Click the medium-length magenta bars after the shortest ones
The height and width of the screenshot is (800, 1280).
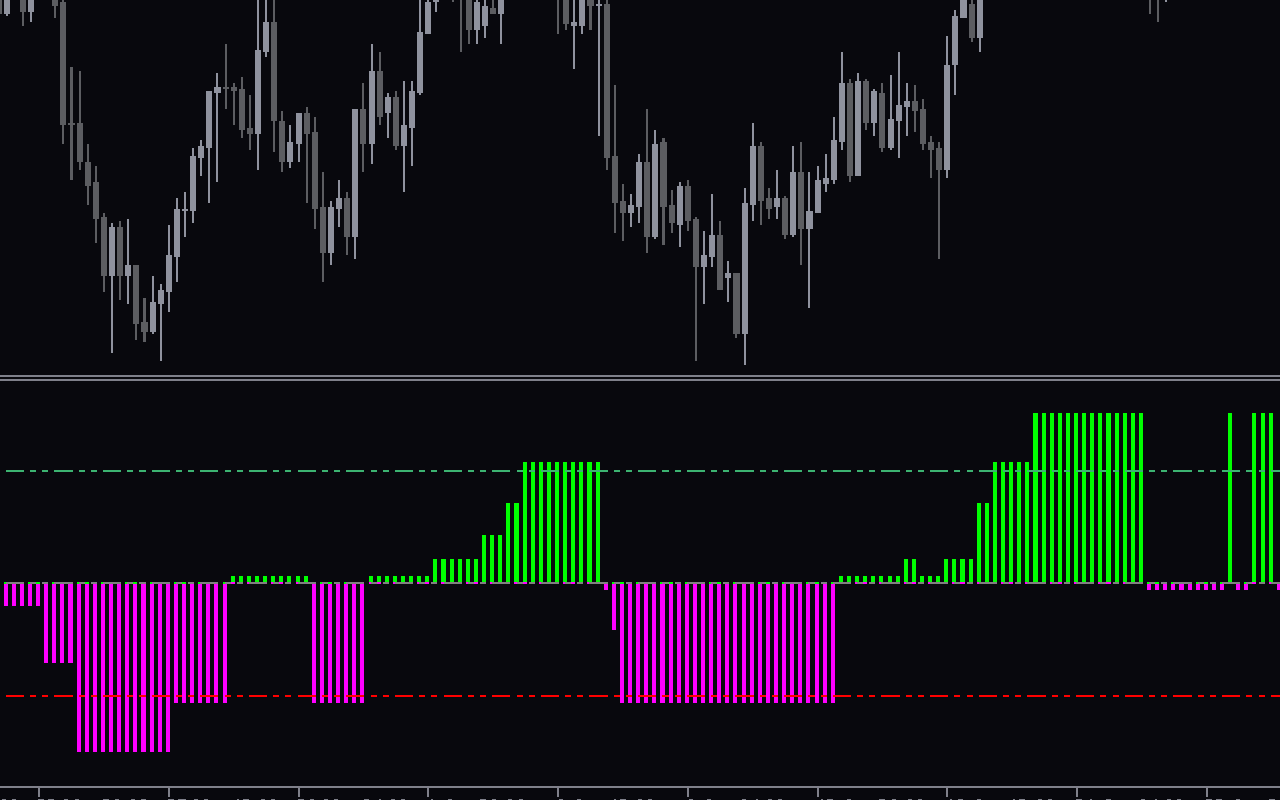[x=59, y=623]
